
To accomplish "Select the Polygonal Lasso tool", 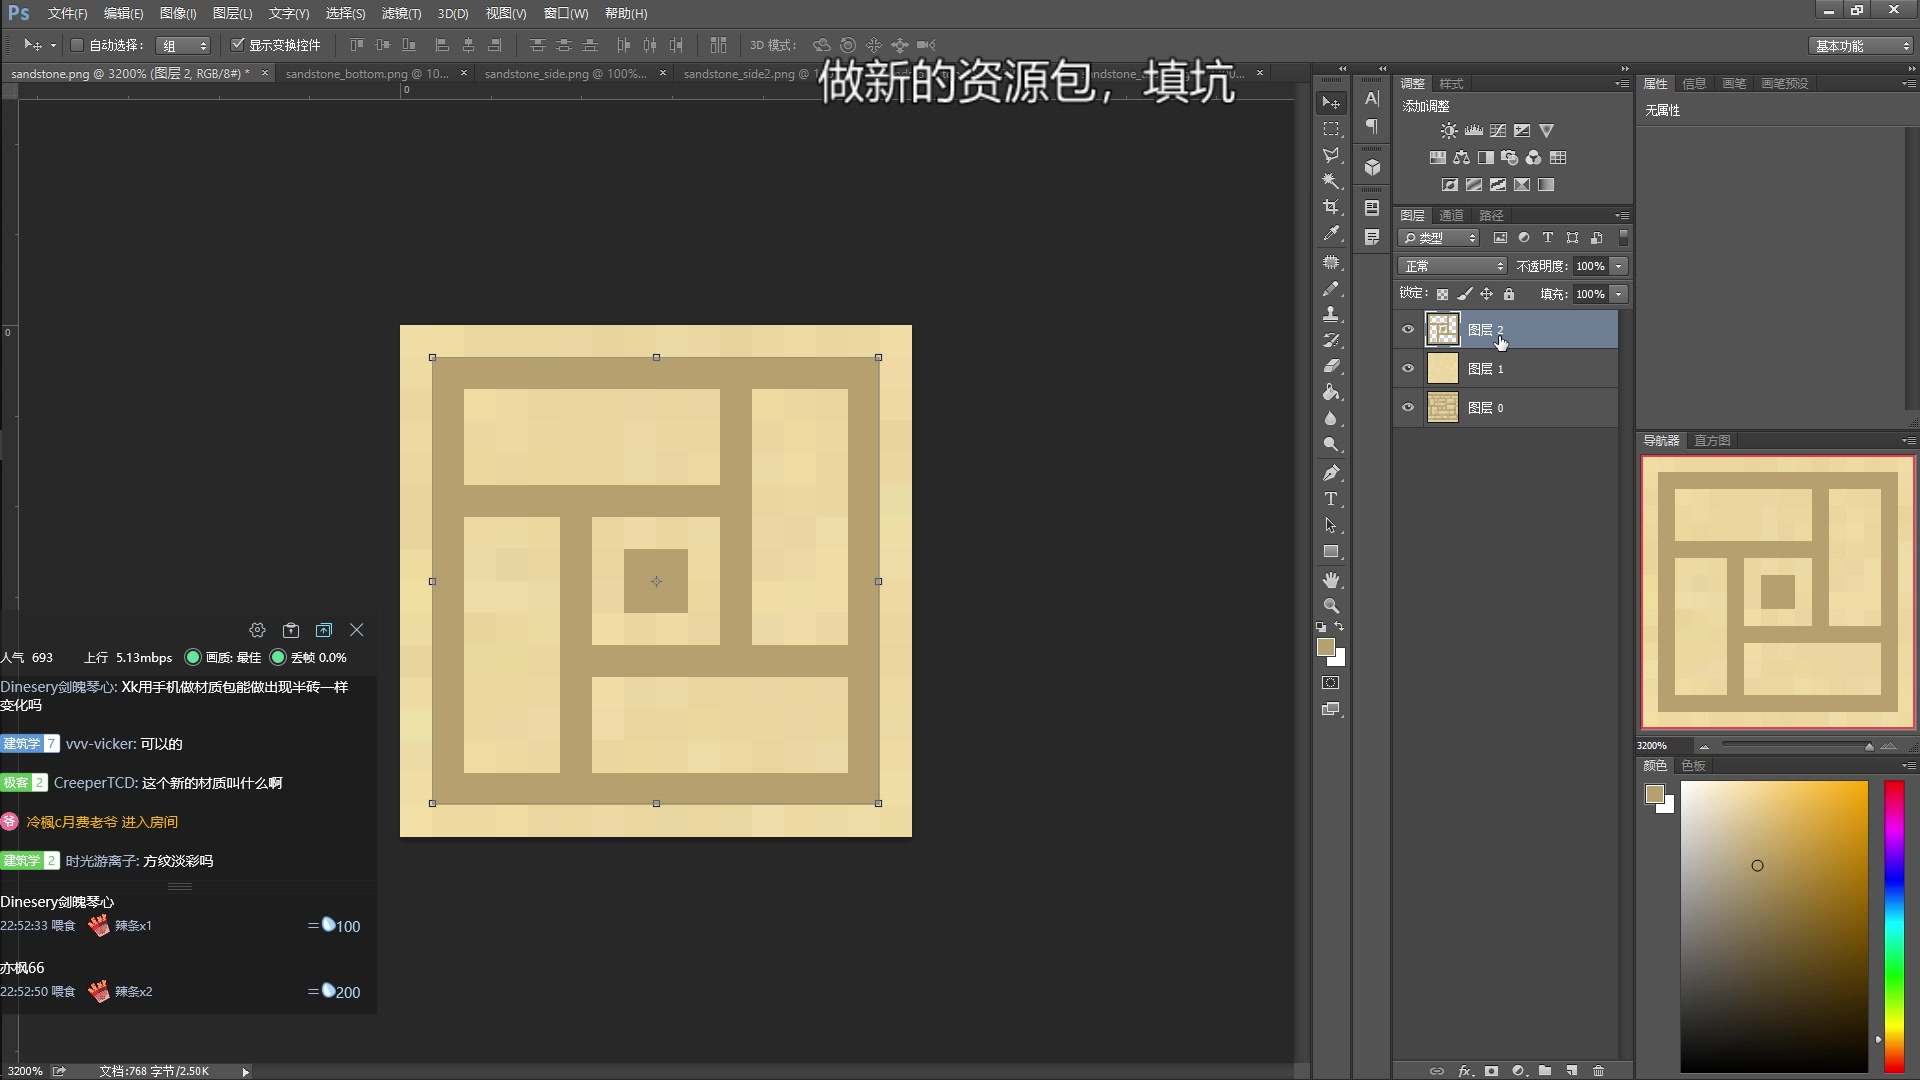I will [1331, 155].
